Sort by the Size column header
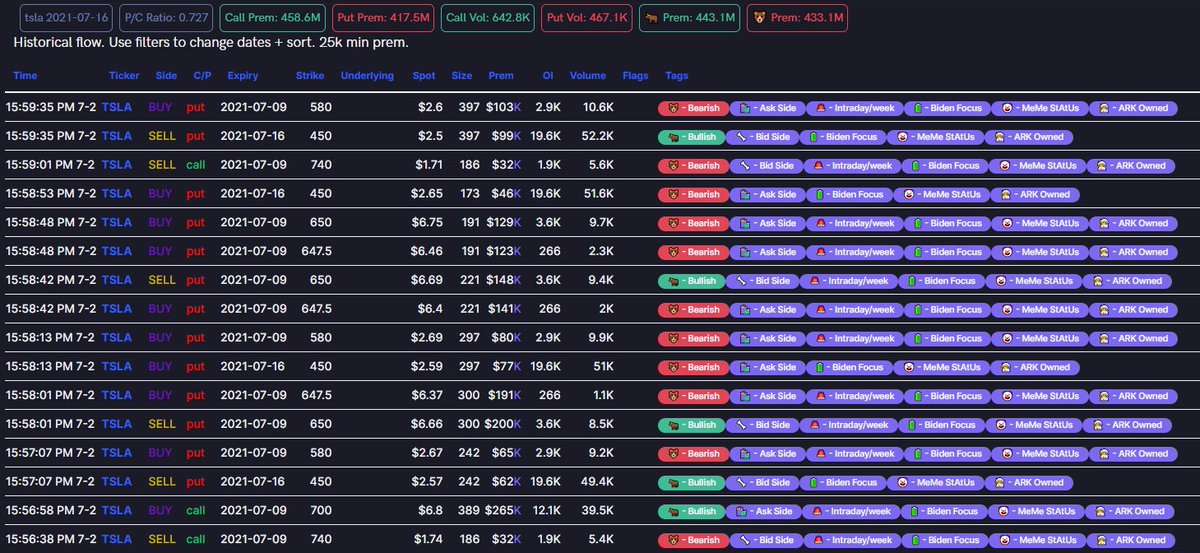The width and height of the screenshot is (1200, 553). click(462, 76)
